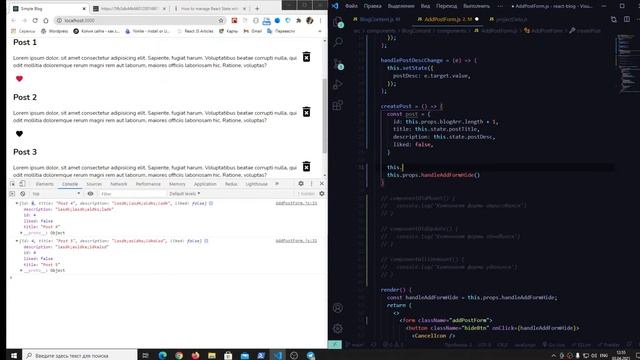This screenshot has width=640, height=360.
Task: Open VS Code Source Control icon
Action: point(338,64)
